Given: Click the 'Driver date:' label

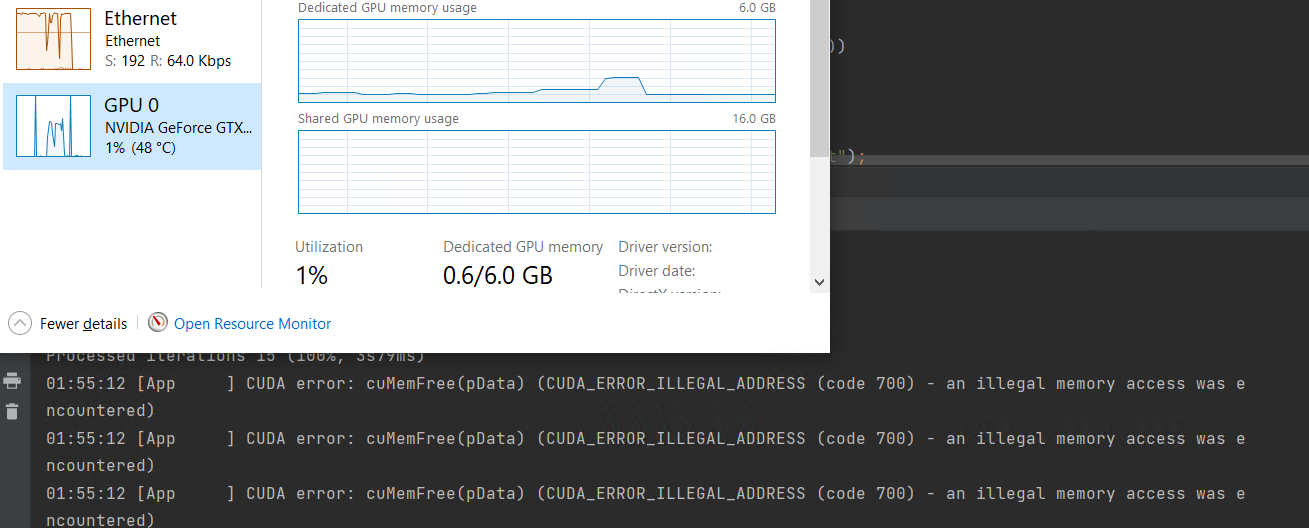Looking at the screenshot, I should pos(657,271).
